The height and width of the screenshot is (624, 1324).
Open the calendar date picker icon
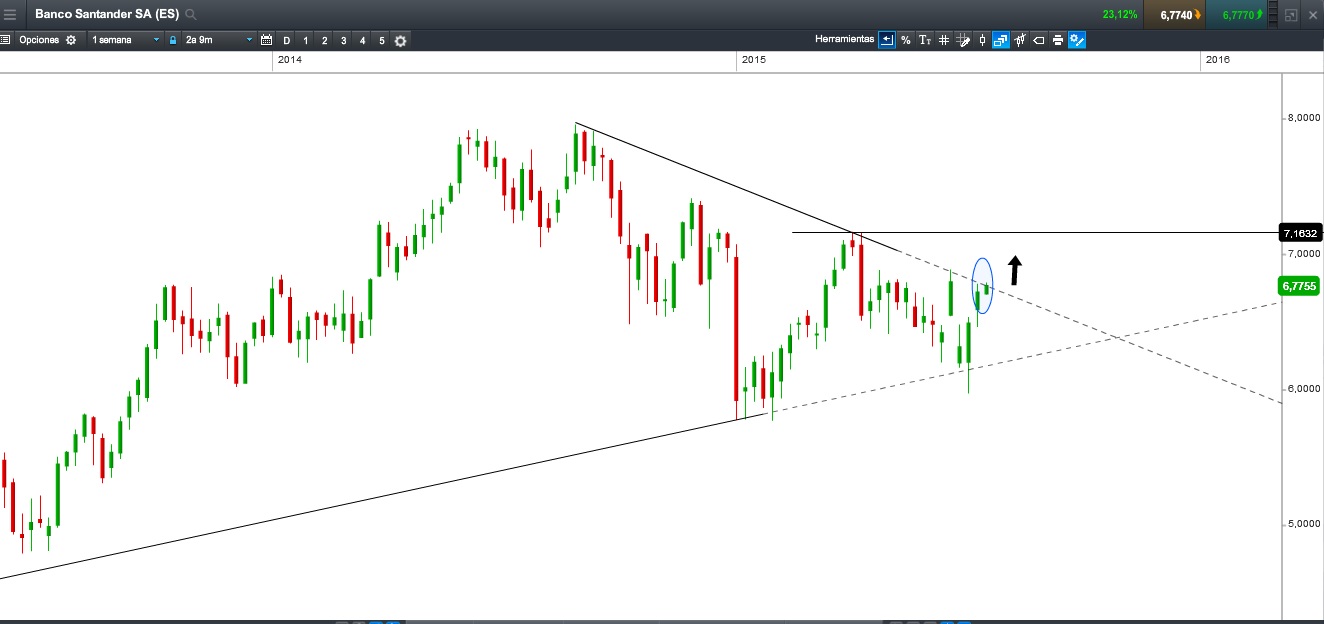click(266, 40)
